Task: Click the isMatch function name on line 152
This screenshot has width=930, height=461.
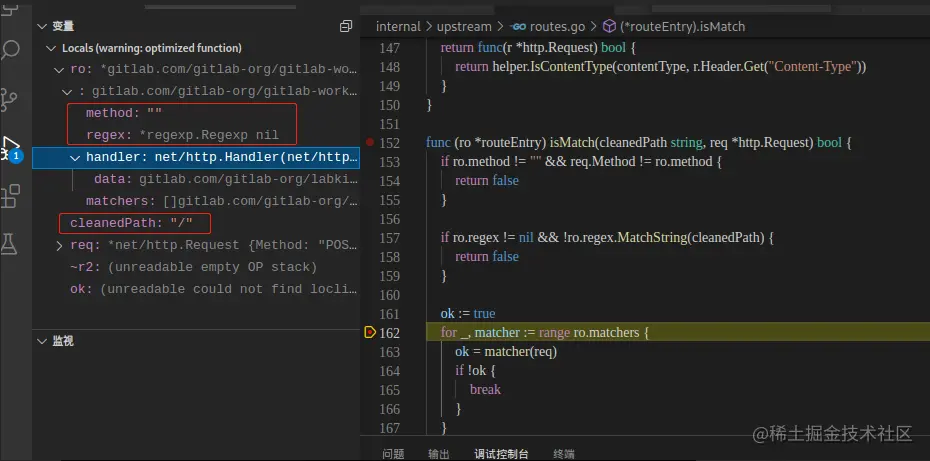Action: click(571, 142)
